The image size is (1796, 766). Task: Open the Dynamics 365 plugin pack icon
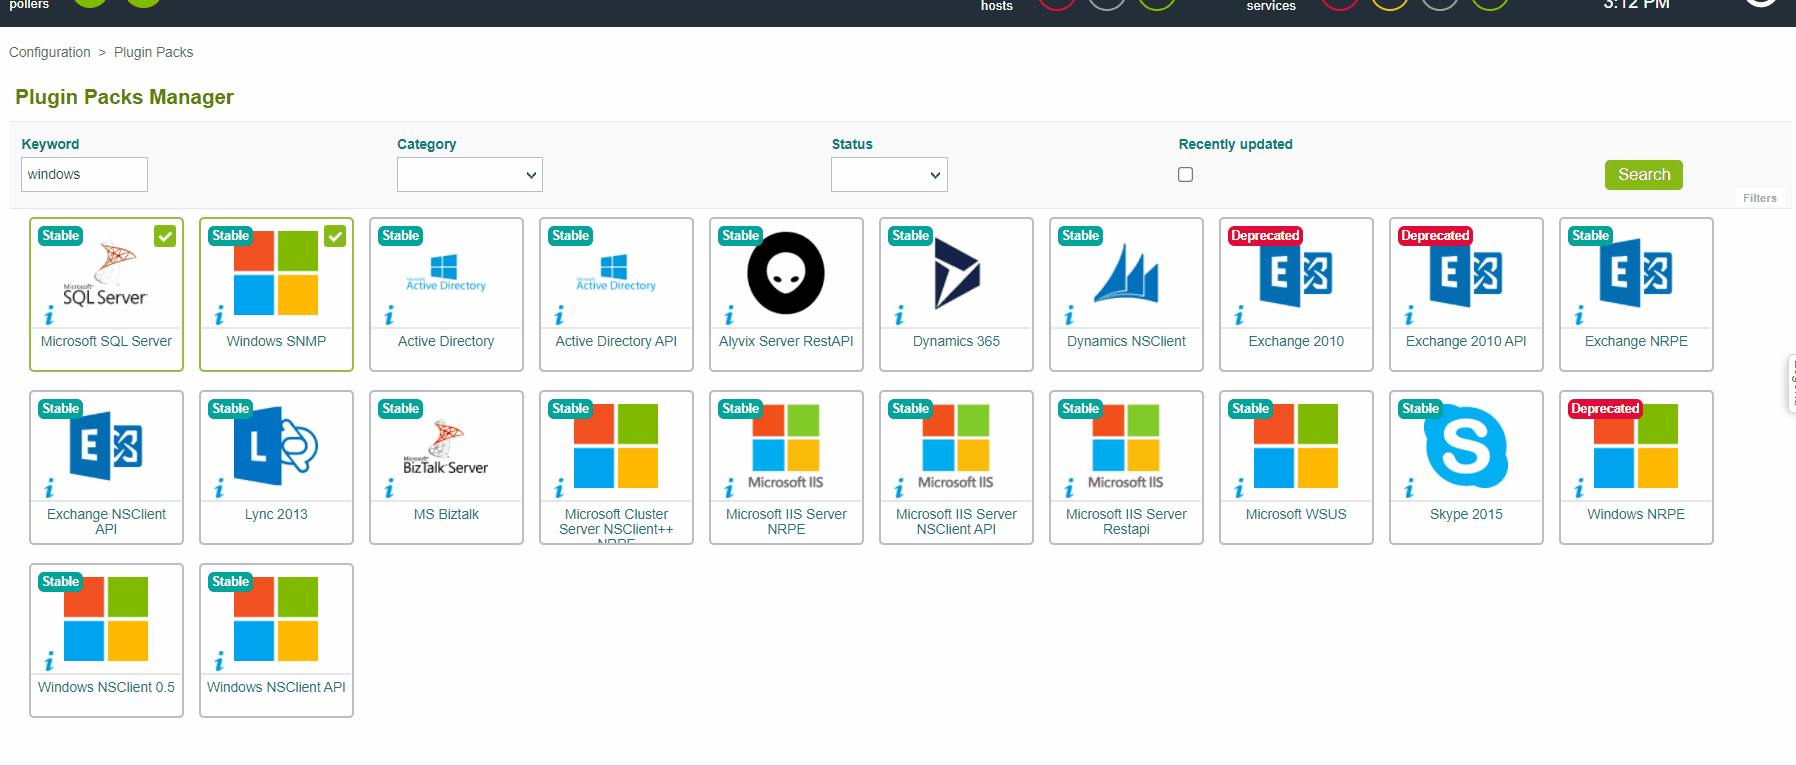click(957, 274)
